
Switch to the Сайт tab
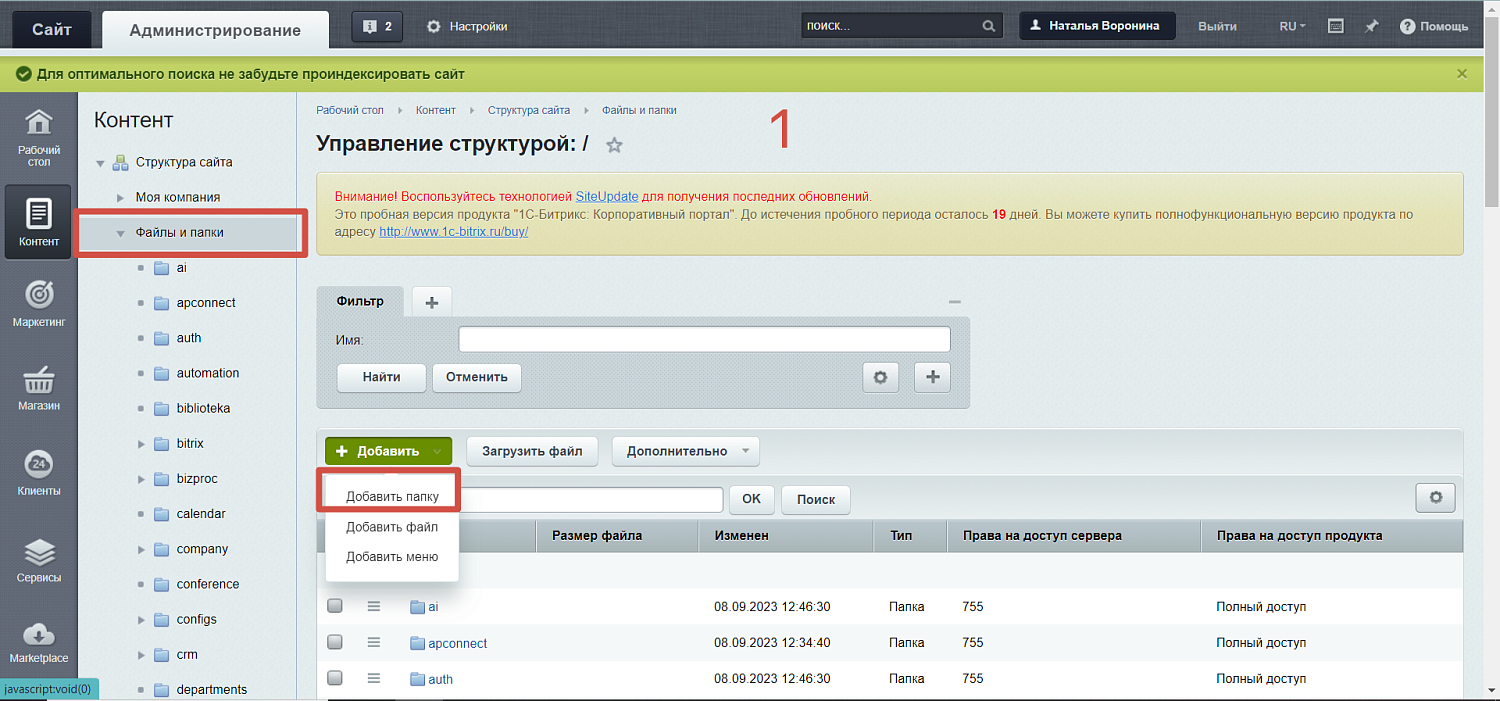click(50, 28)
